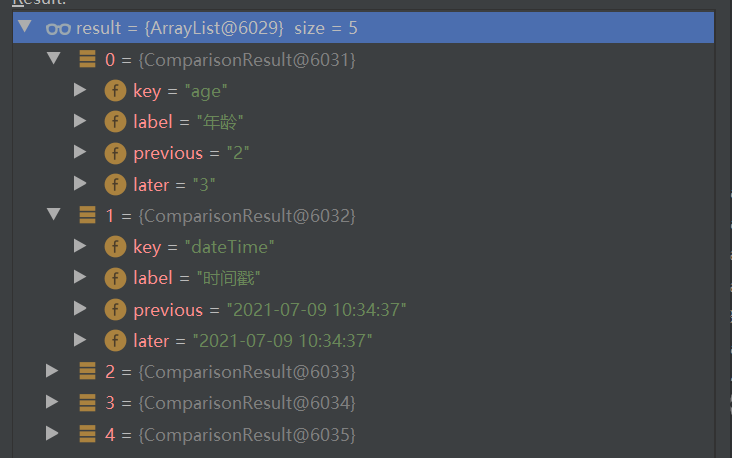Collapse the result ArrayList root node
Viewport: 732px width, 458px height.
25,26
